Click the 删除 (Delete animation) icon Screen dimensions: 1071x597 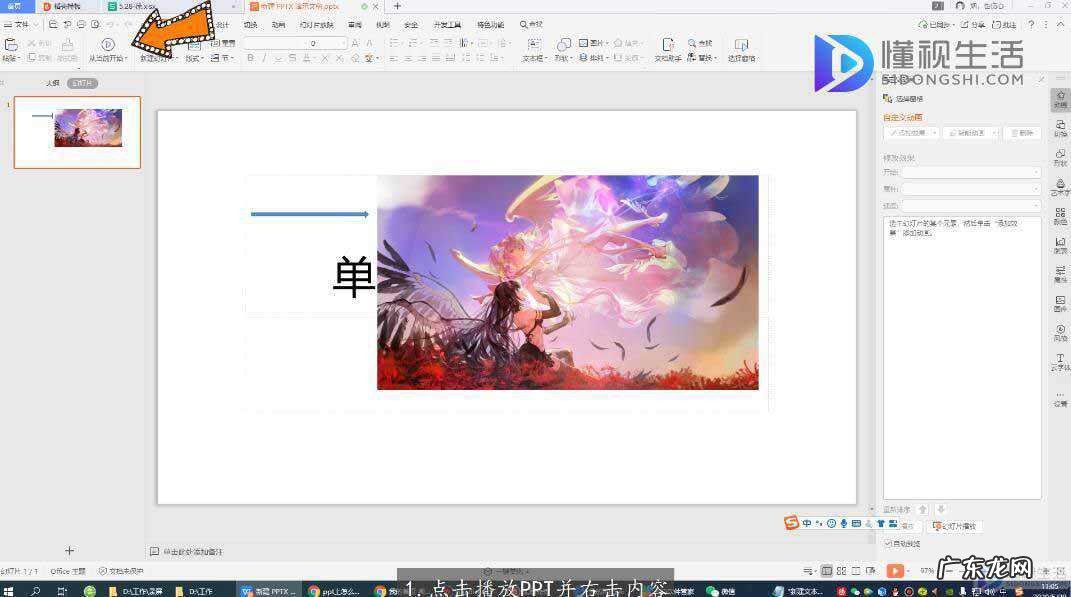click(x=1022, y=132)
